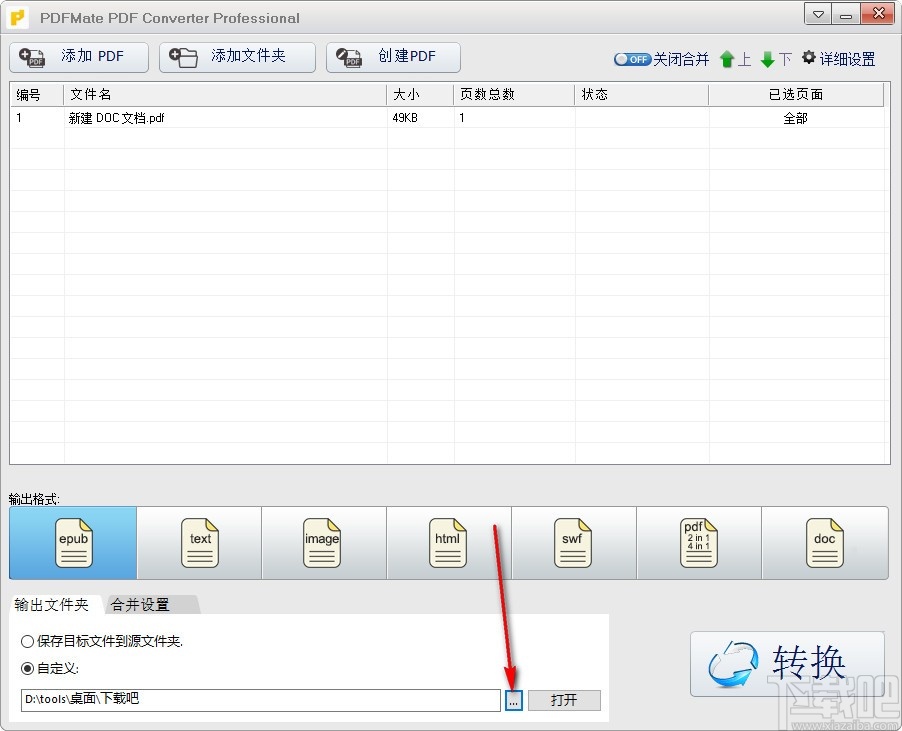Viewport: 902px width, 731px height.
Task: Select html output format
Action: (449, 543)
